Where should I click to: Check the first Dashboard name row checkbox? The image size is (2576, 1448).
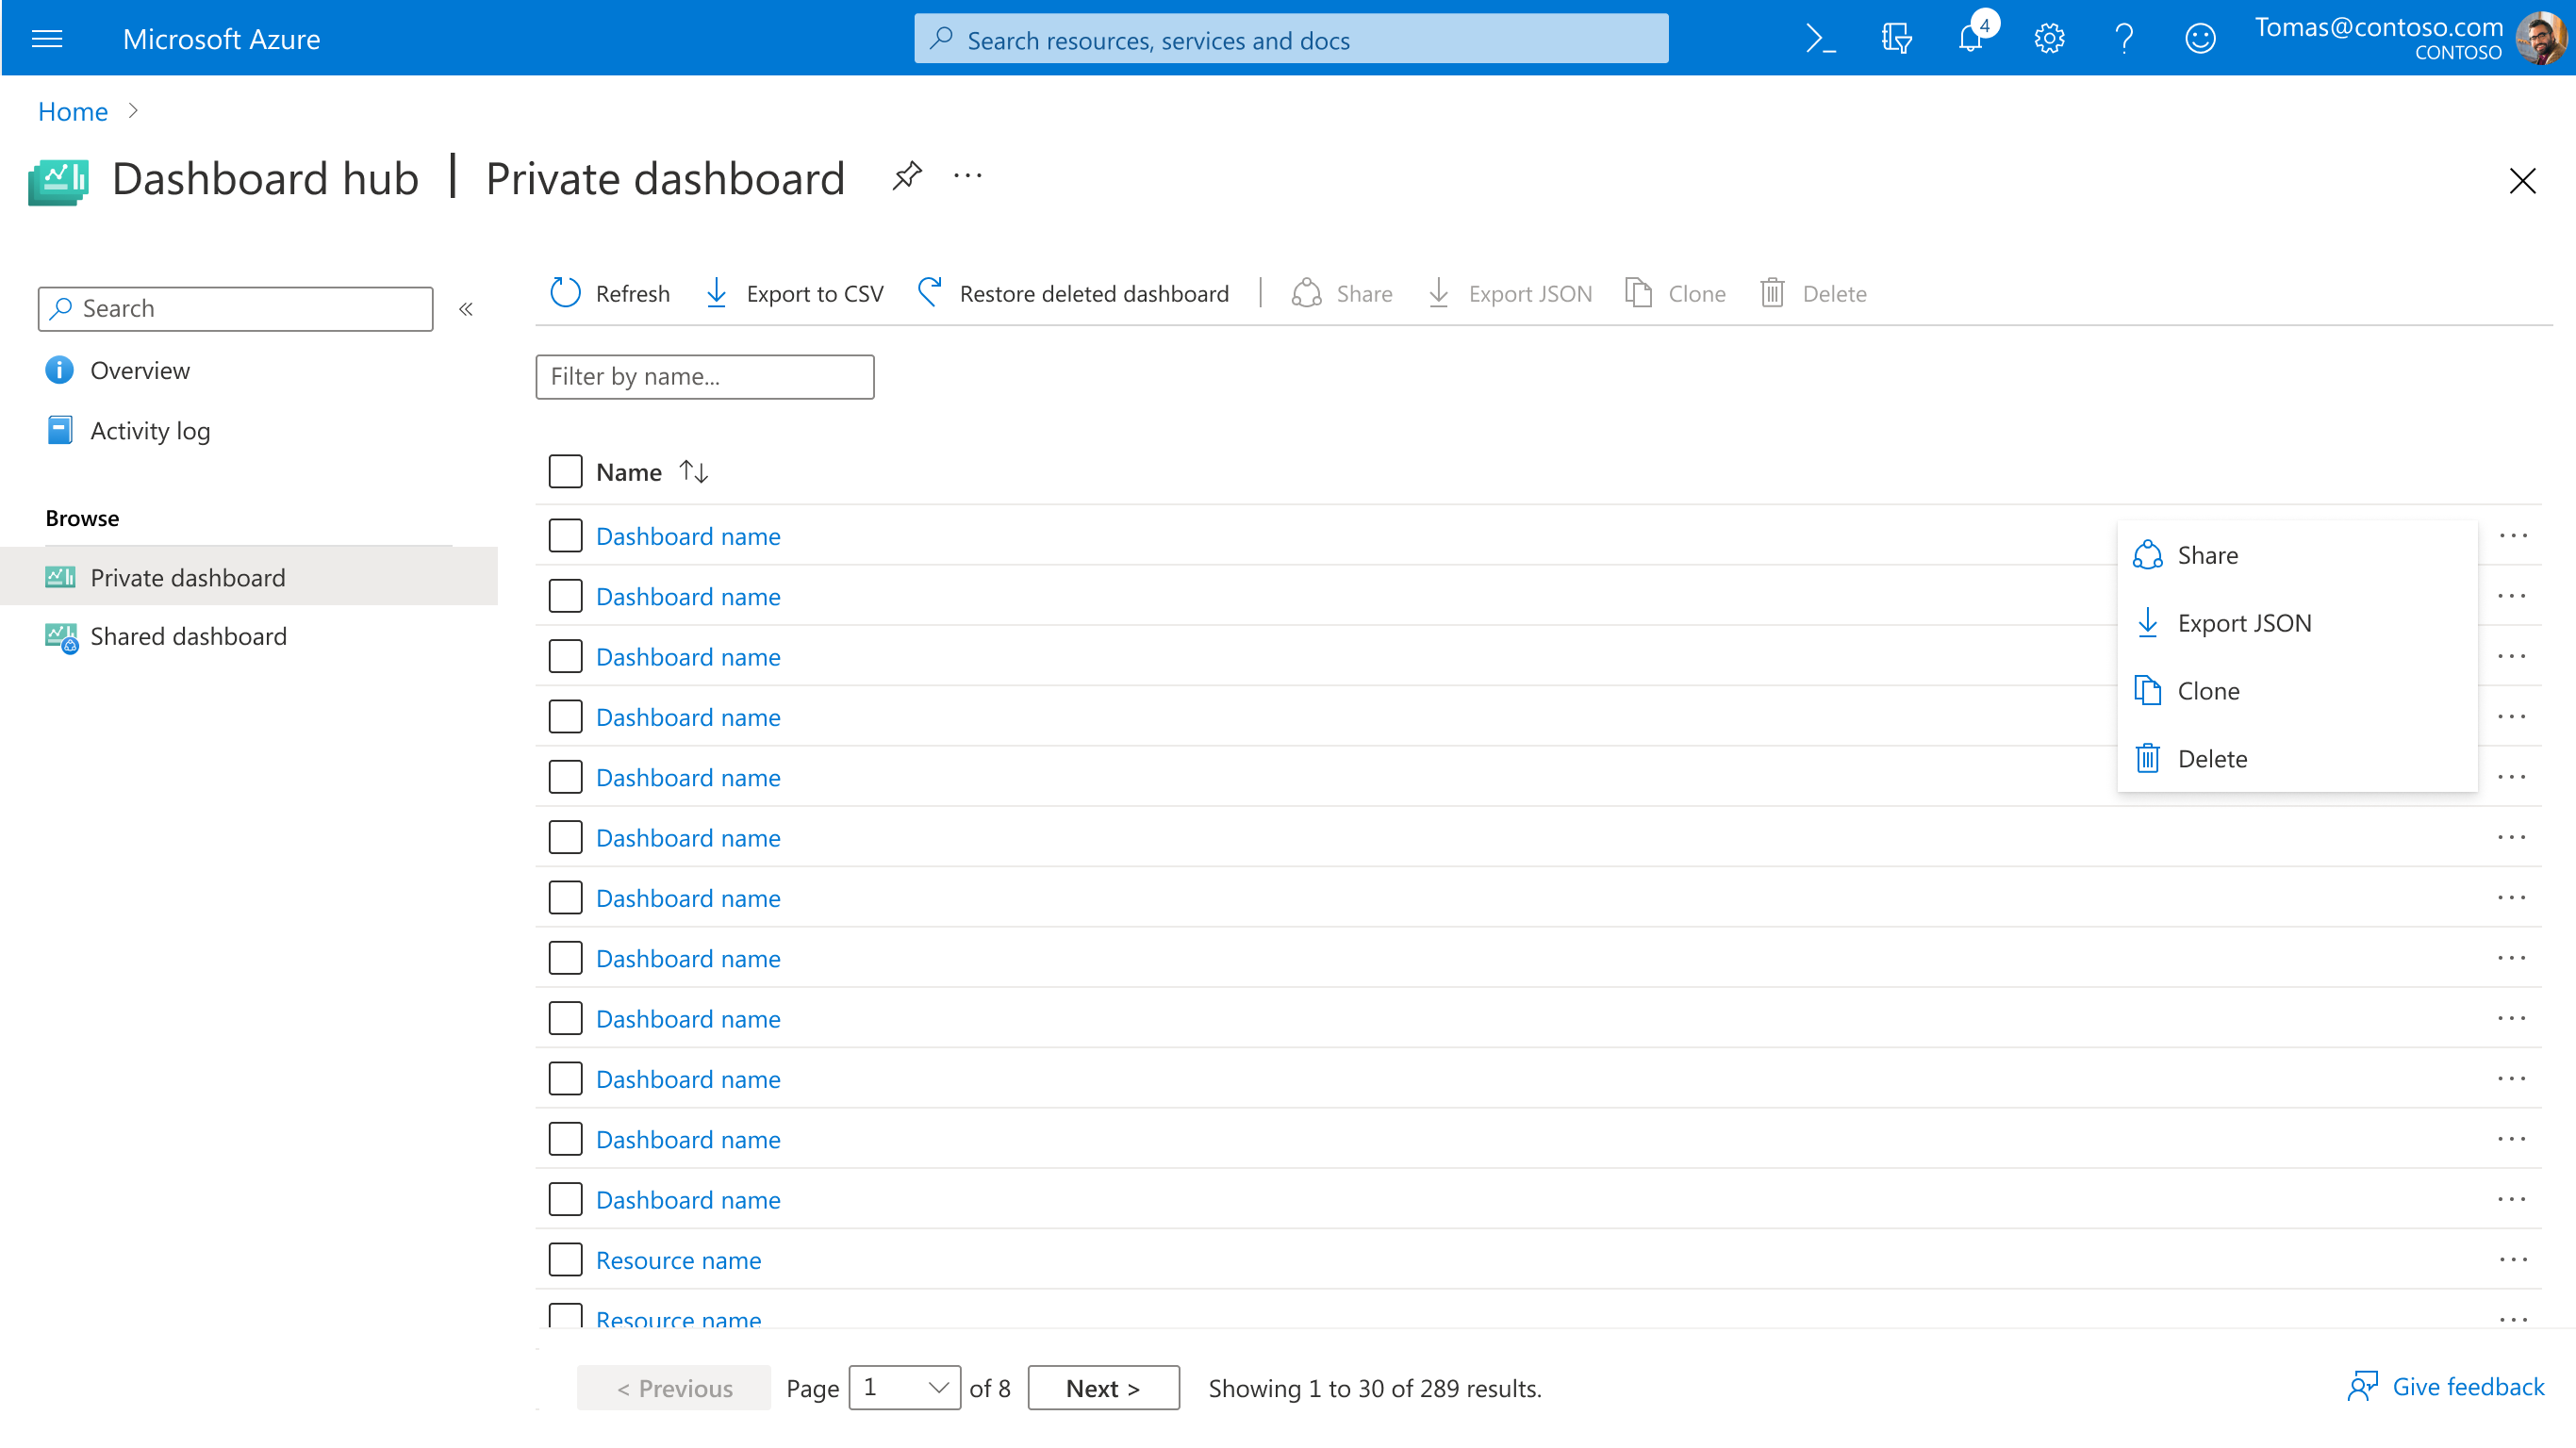click(x=565, y=535)
